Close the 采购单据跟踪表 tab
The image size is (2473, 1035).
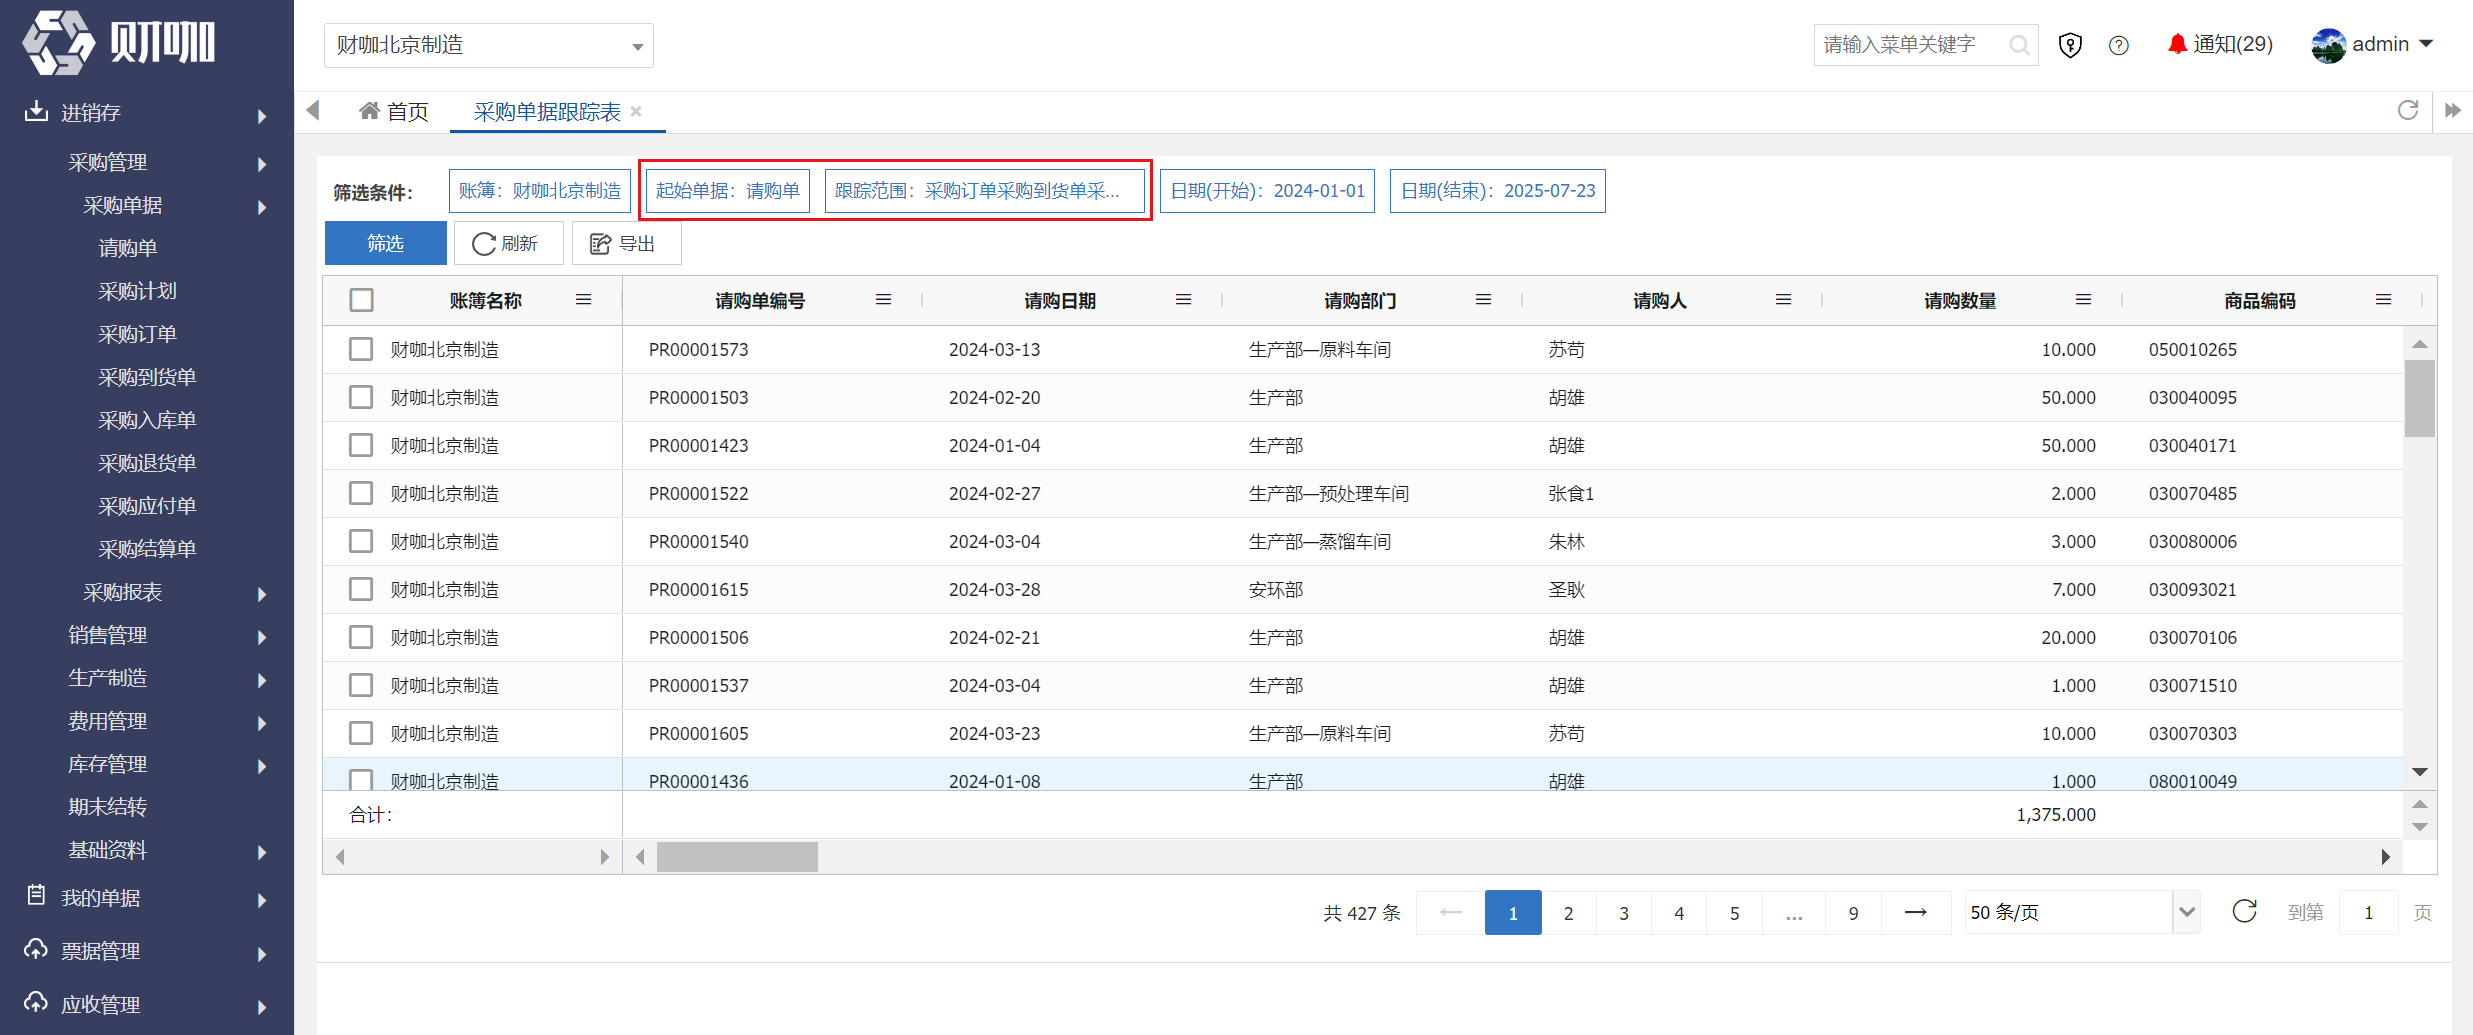(x=636, y=111)
